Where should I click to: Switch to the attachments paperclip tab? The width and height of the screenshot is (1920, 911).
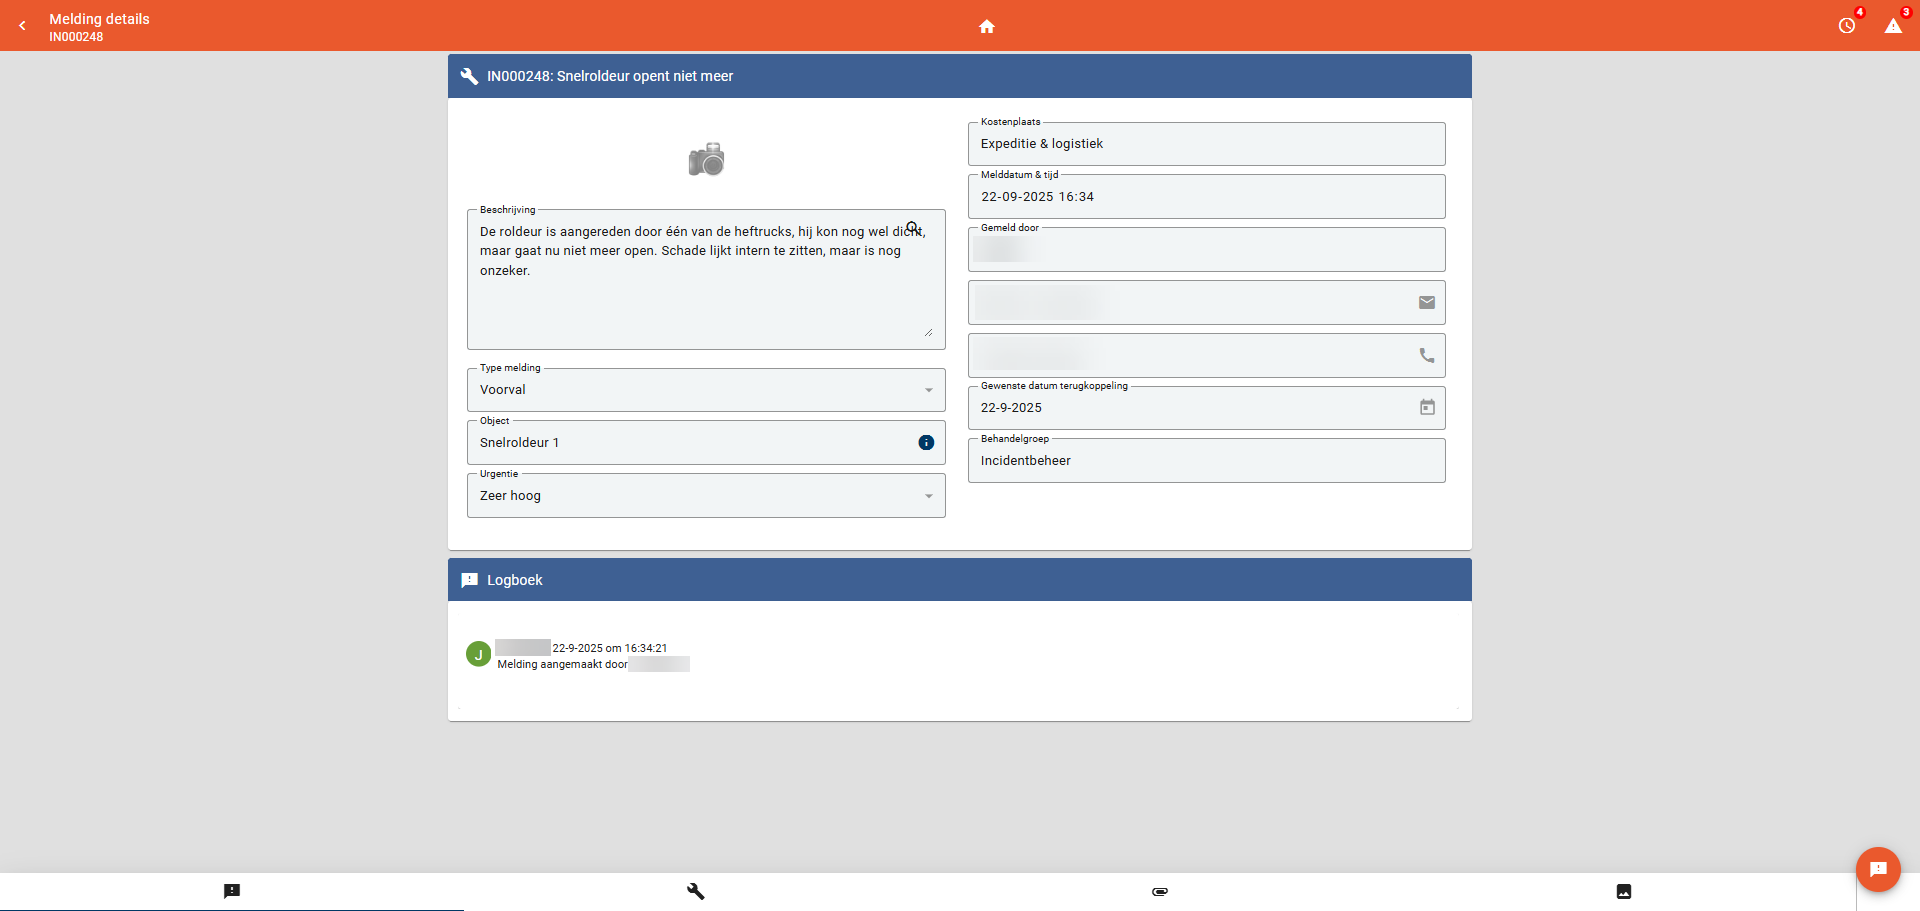(x=1160, y=891)
